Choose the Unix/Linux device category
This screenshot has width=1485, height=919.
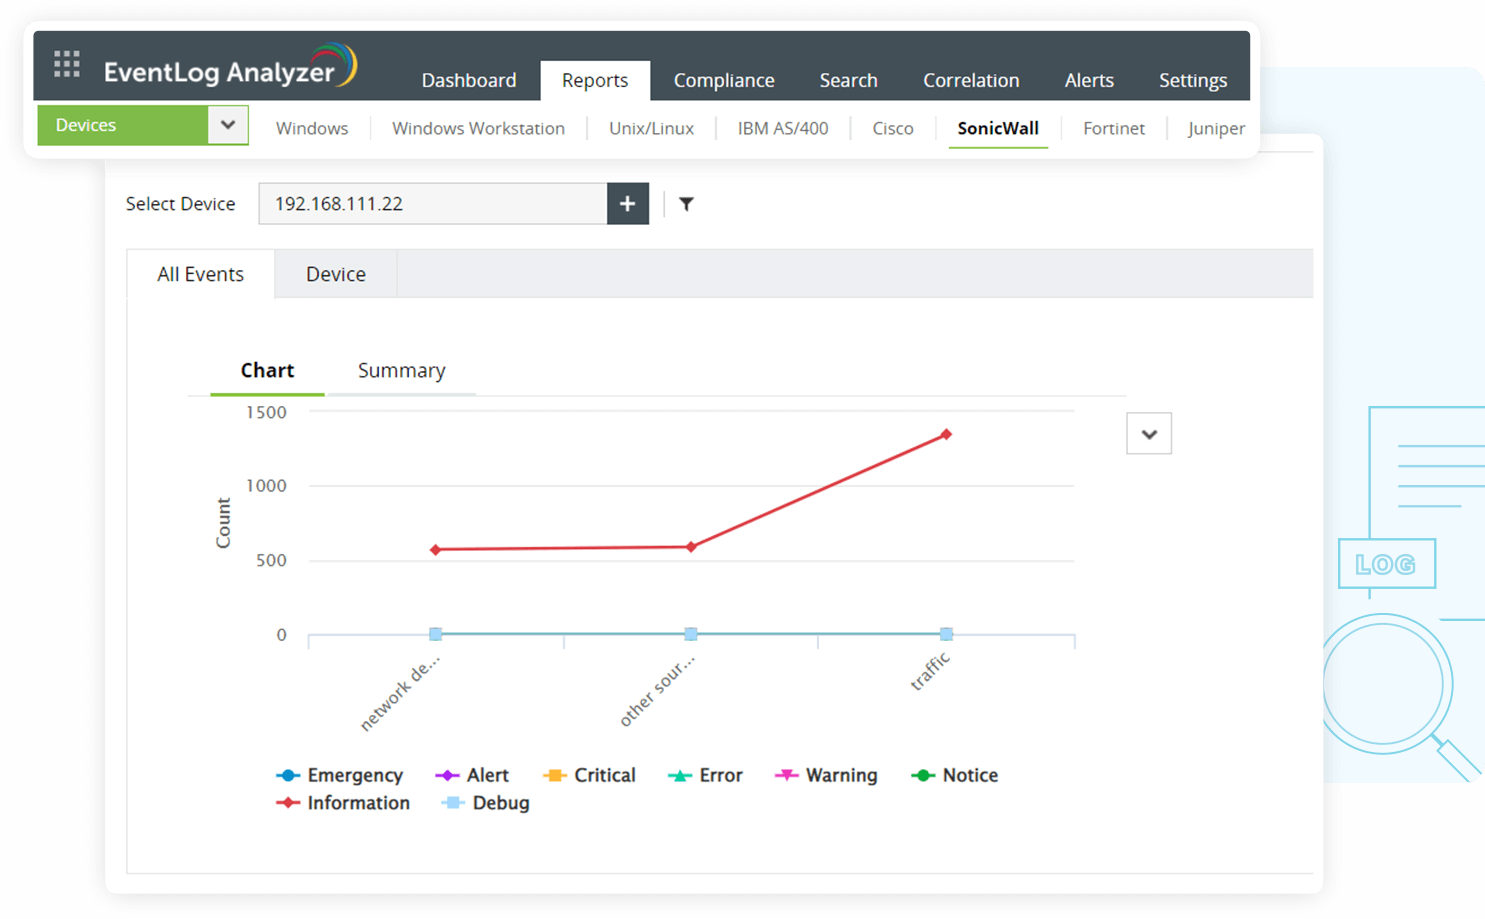651,128
